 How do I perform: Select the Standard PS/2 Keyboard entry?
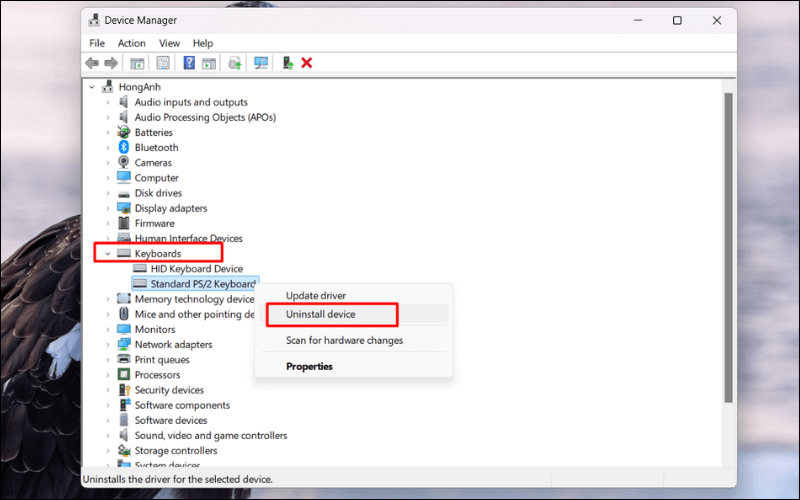coord(195,284)
